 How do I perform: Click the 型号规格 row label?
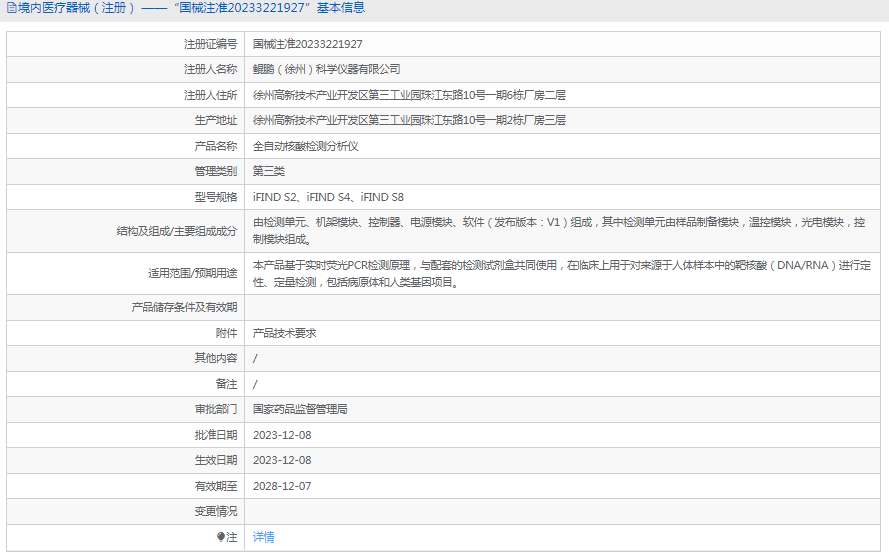click(216, 197)
